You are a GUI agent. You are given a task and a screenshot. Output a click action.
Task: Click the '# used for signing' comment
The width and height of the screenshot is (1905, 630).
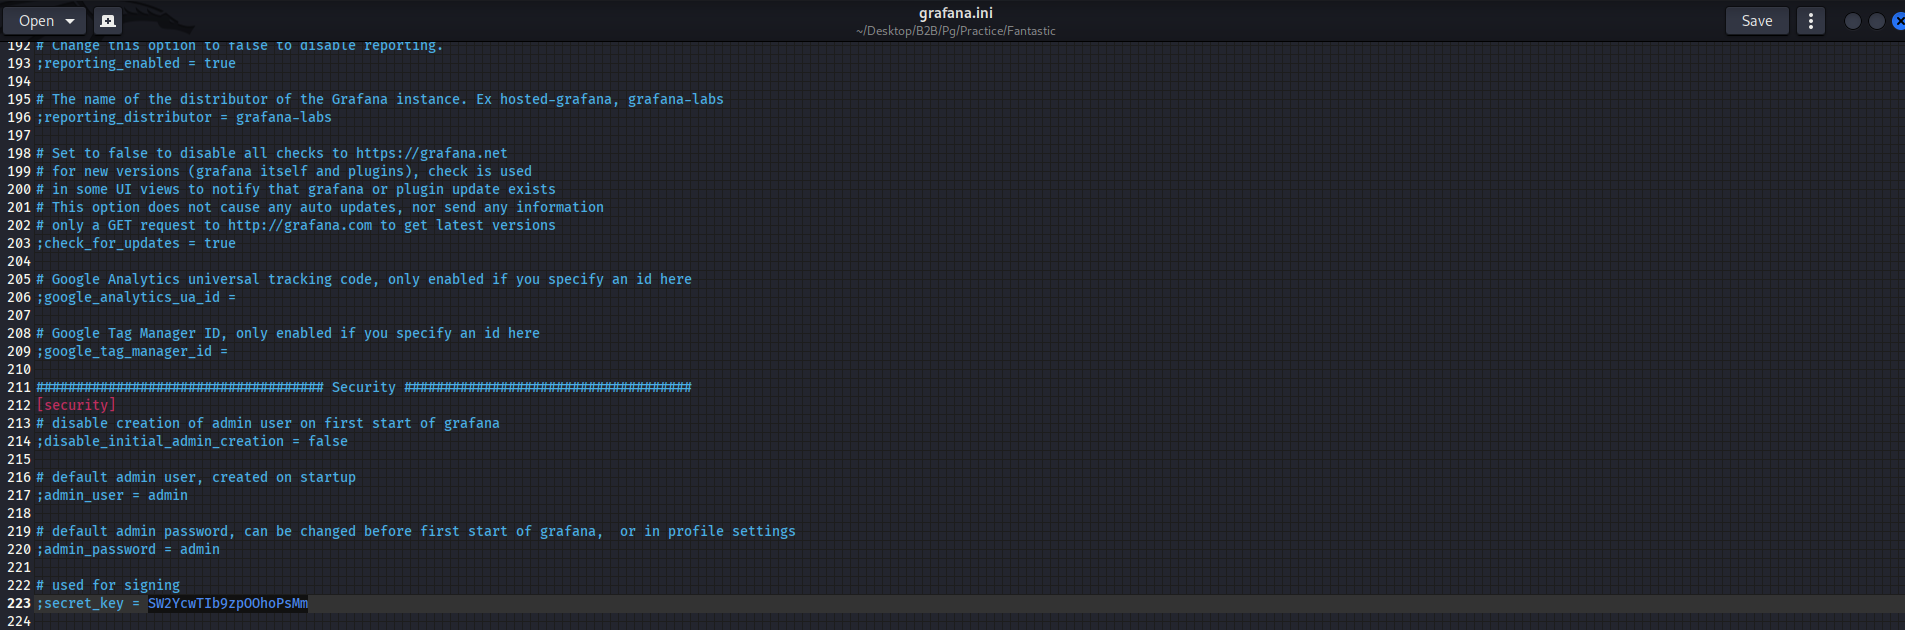tap(108, 585)
